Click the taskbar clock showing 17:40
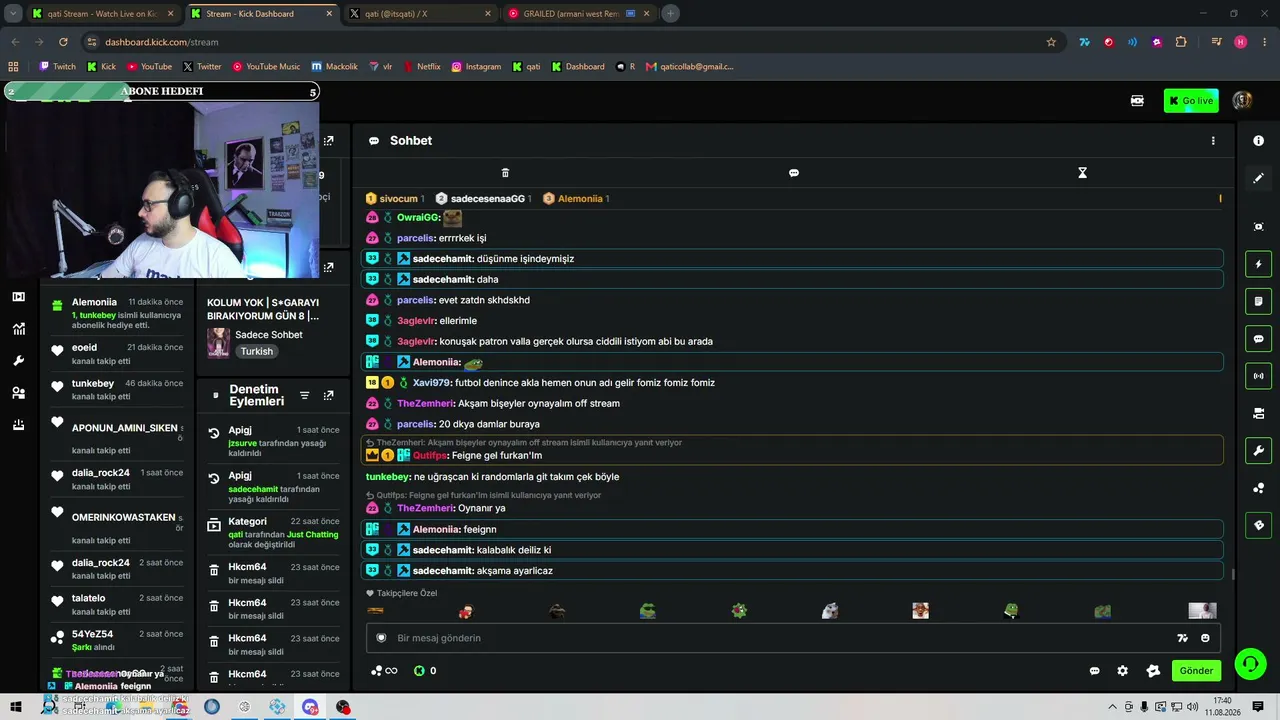 pyautogui.click(x=1221, y=706)
